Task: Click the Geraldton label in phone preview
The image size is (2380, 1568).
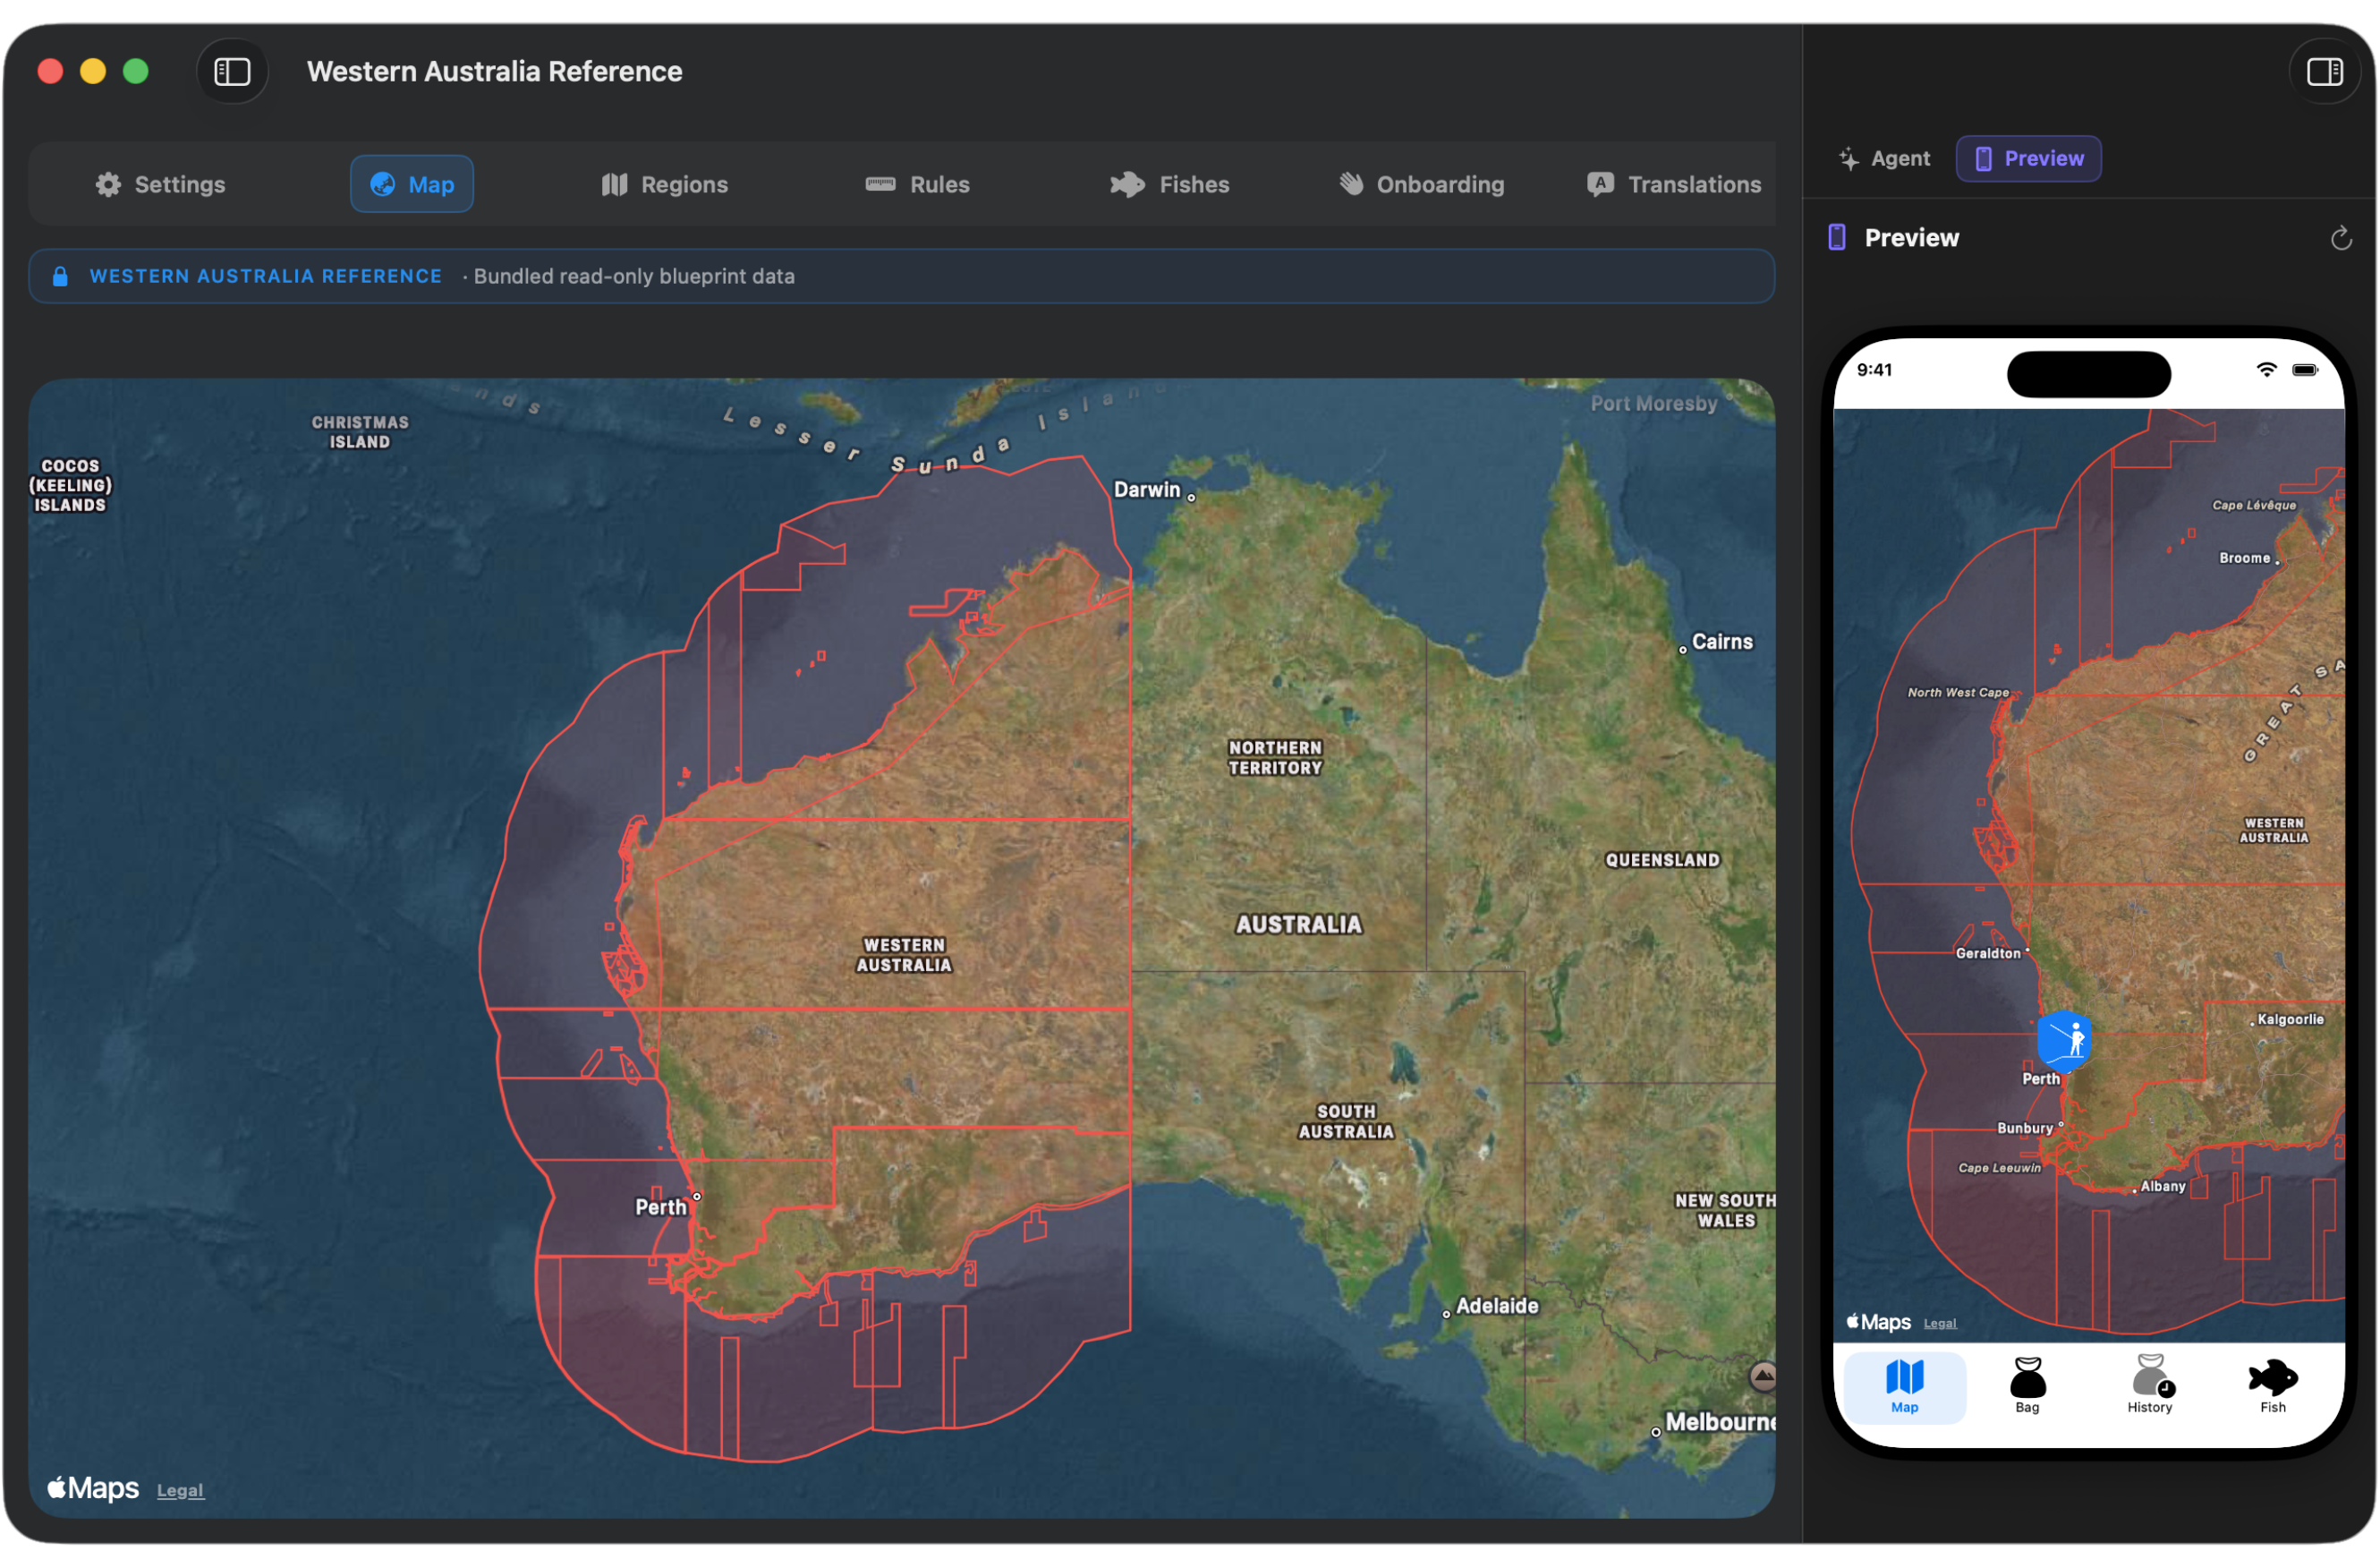Action: click(x=1988, y=954)
